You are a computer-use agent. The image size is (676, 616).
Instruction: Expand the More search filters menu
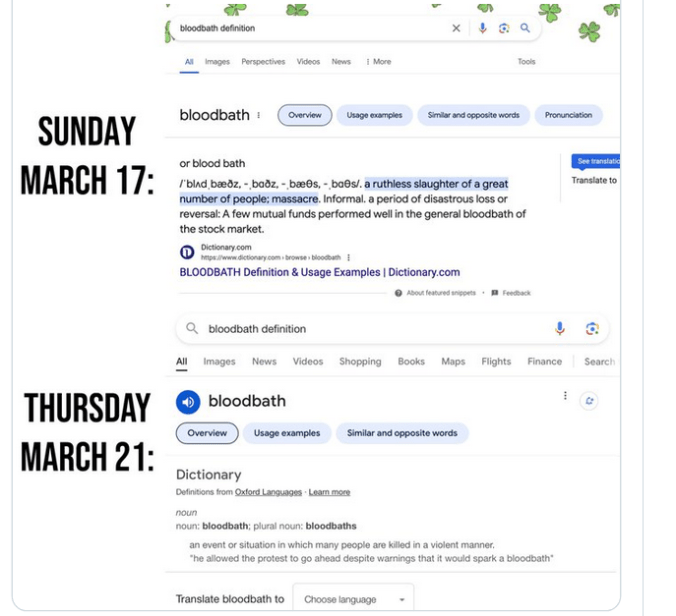(x=379, y=62)
